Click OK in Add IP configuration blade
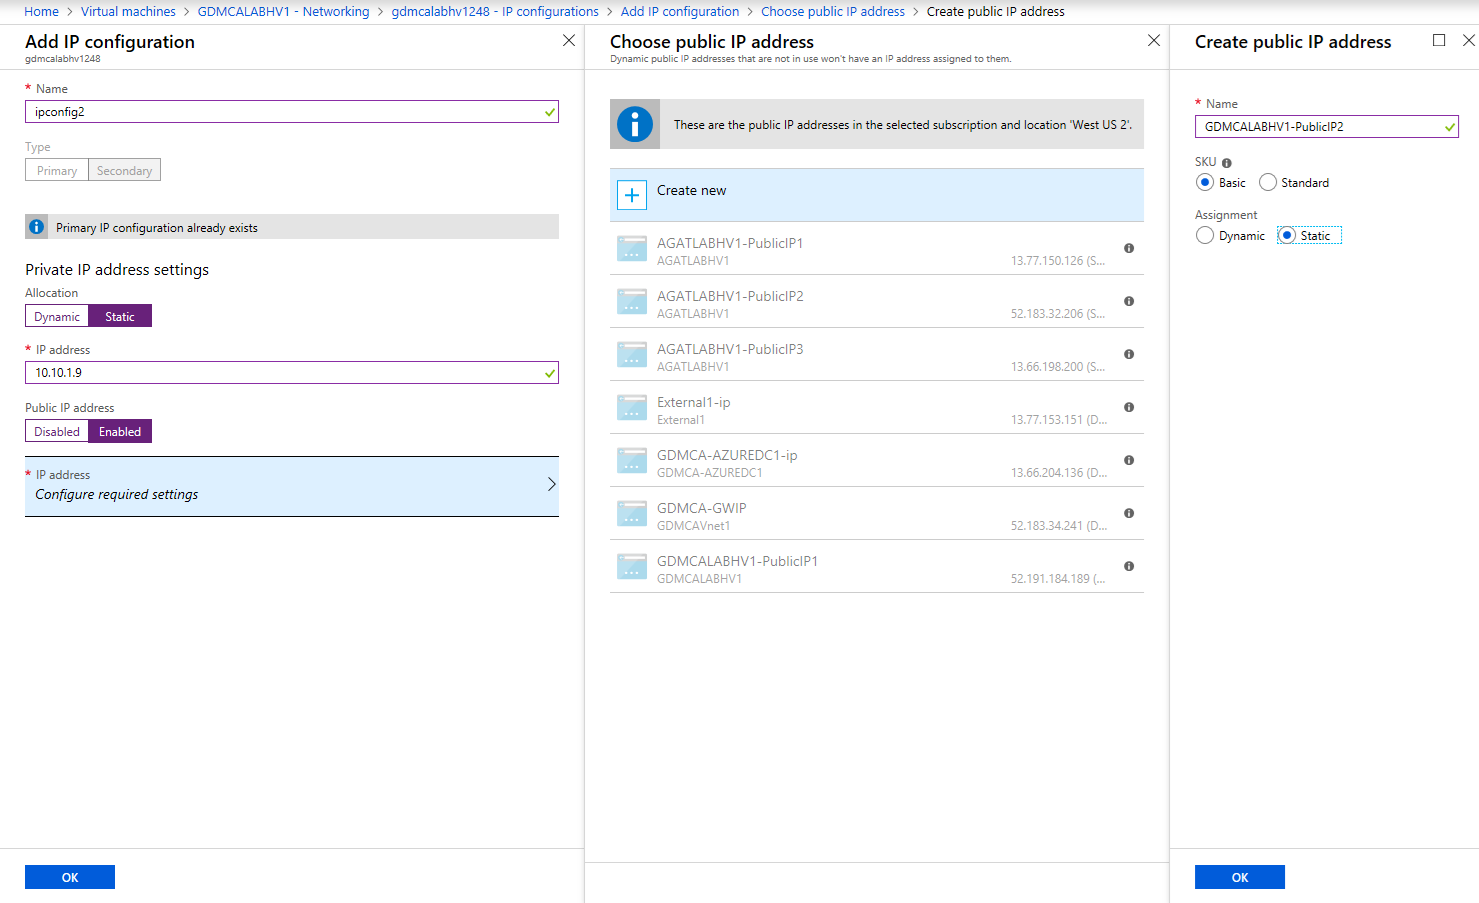This screenshot has height=903, width=1479. [70, 877]
